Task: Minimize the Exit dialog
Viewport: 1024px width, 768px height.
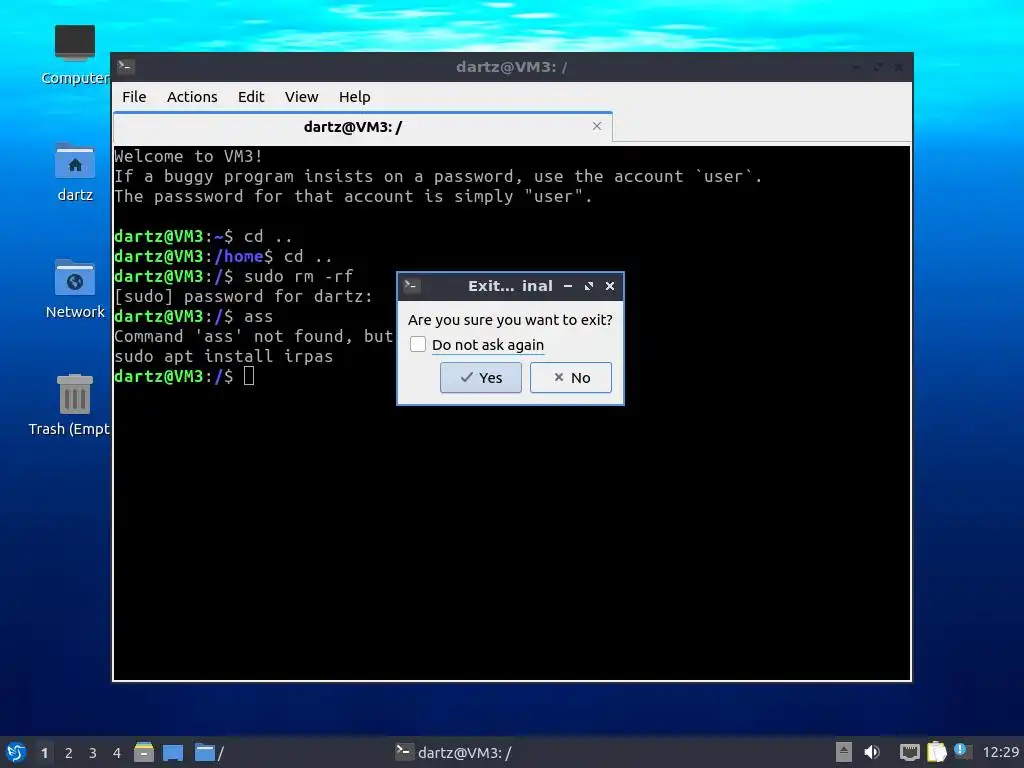Action: point(568,286)
